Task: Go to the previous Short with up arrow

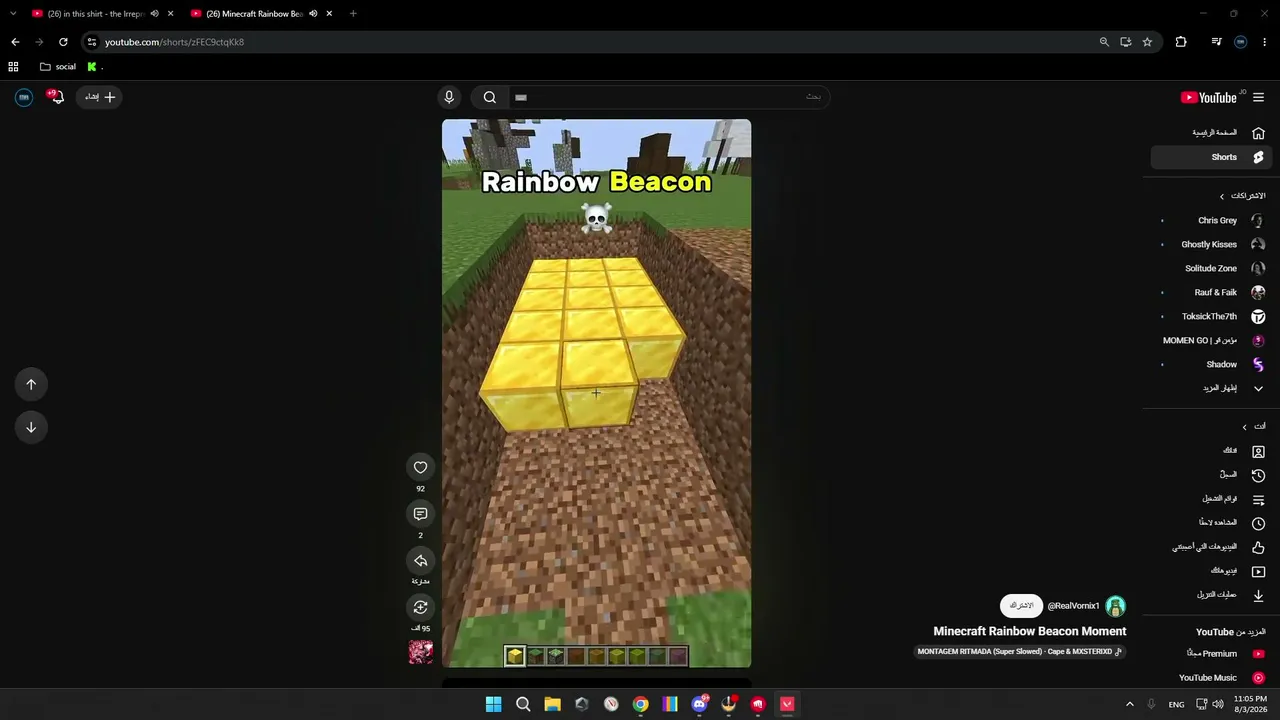Action: point(31,384)
